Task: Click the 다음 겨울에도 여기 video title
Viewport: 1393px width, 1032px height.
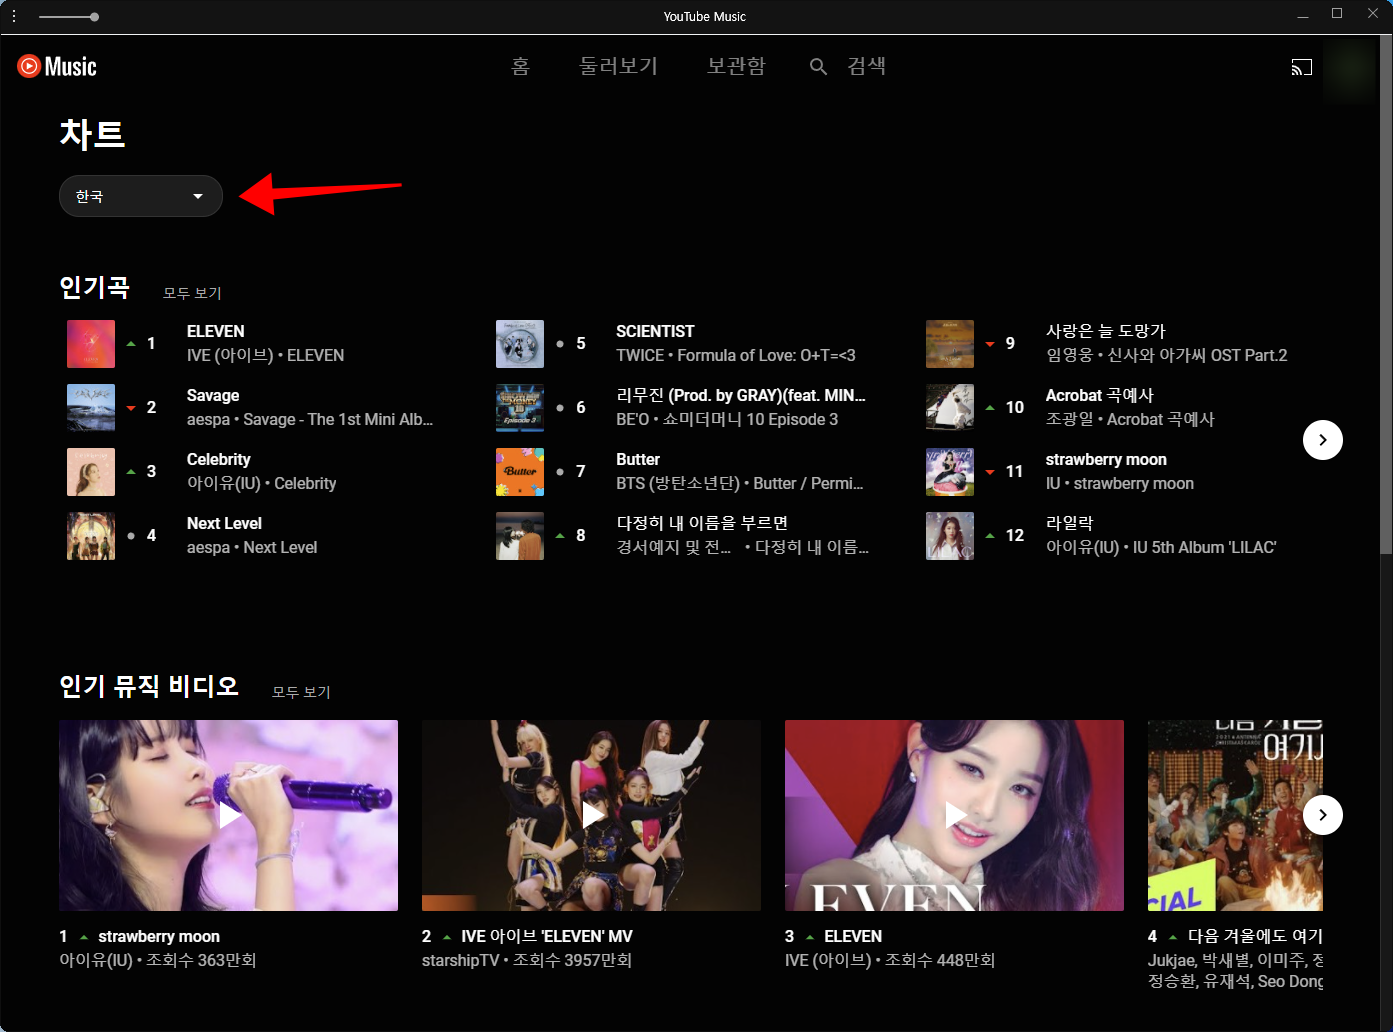Action: pos(1255,936)
